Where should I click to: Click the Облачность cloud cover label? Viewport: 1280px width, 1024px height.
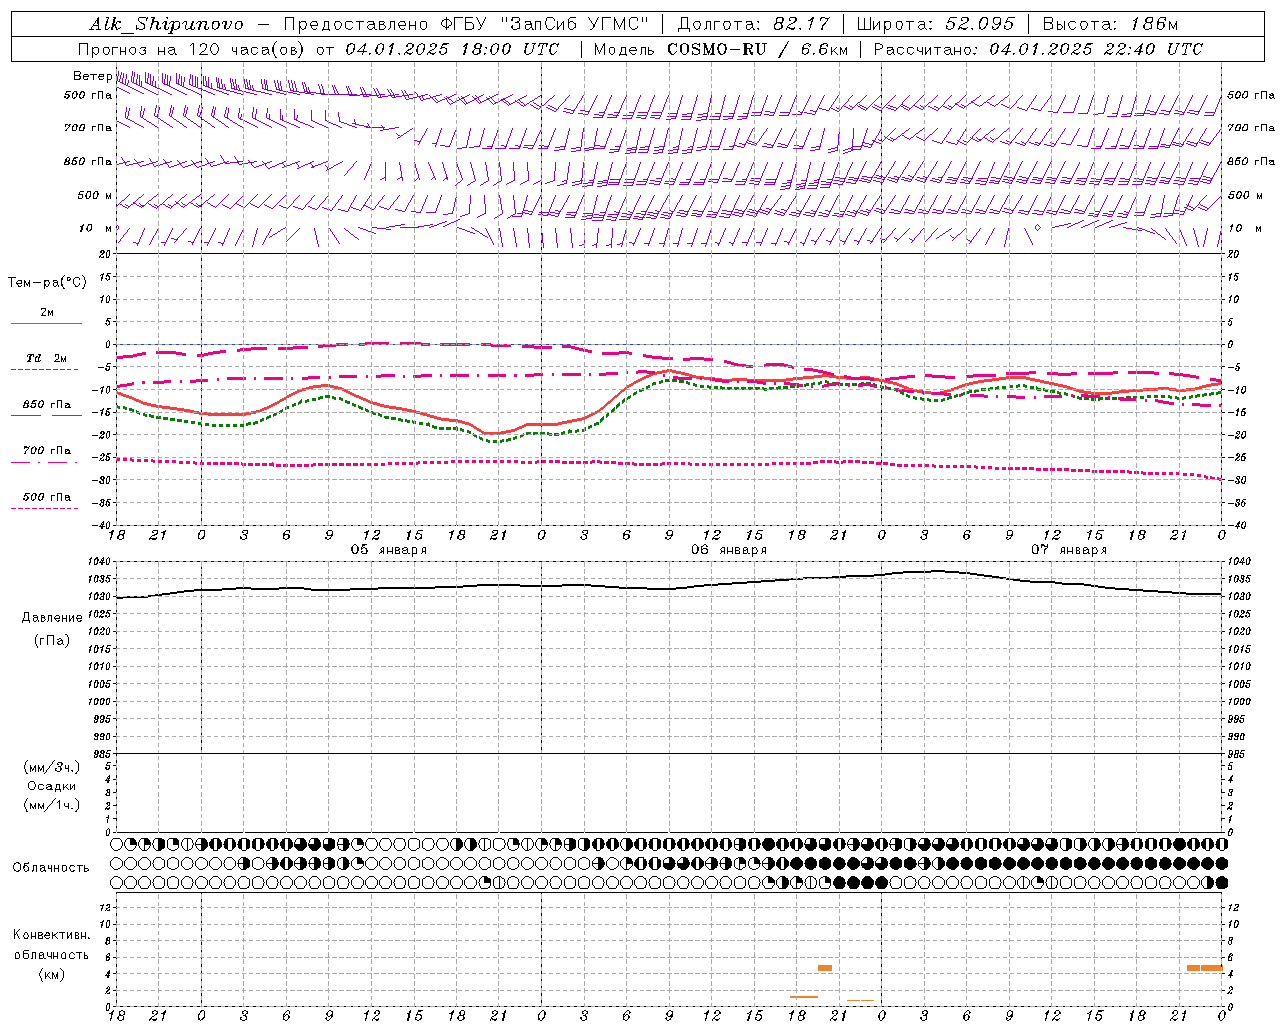[x=51, y=867]
